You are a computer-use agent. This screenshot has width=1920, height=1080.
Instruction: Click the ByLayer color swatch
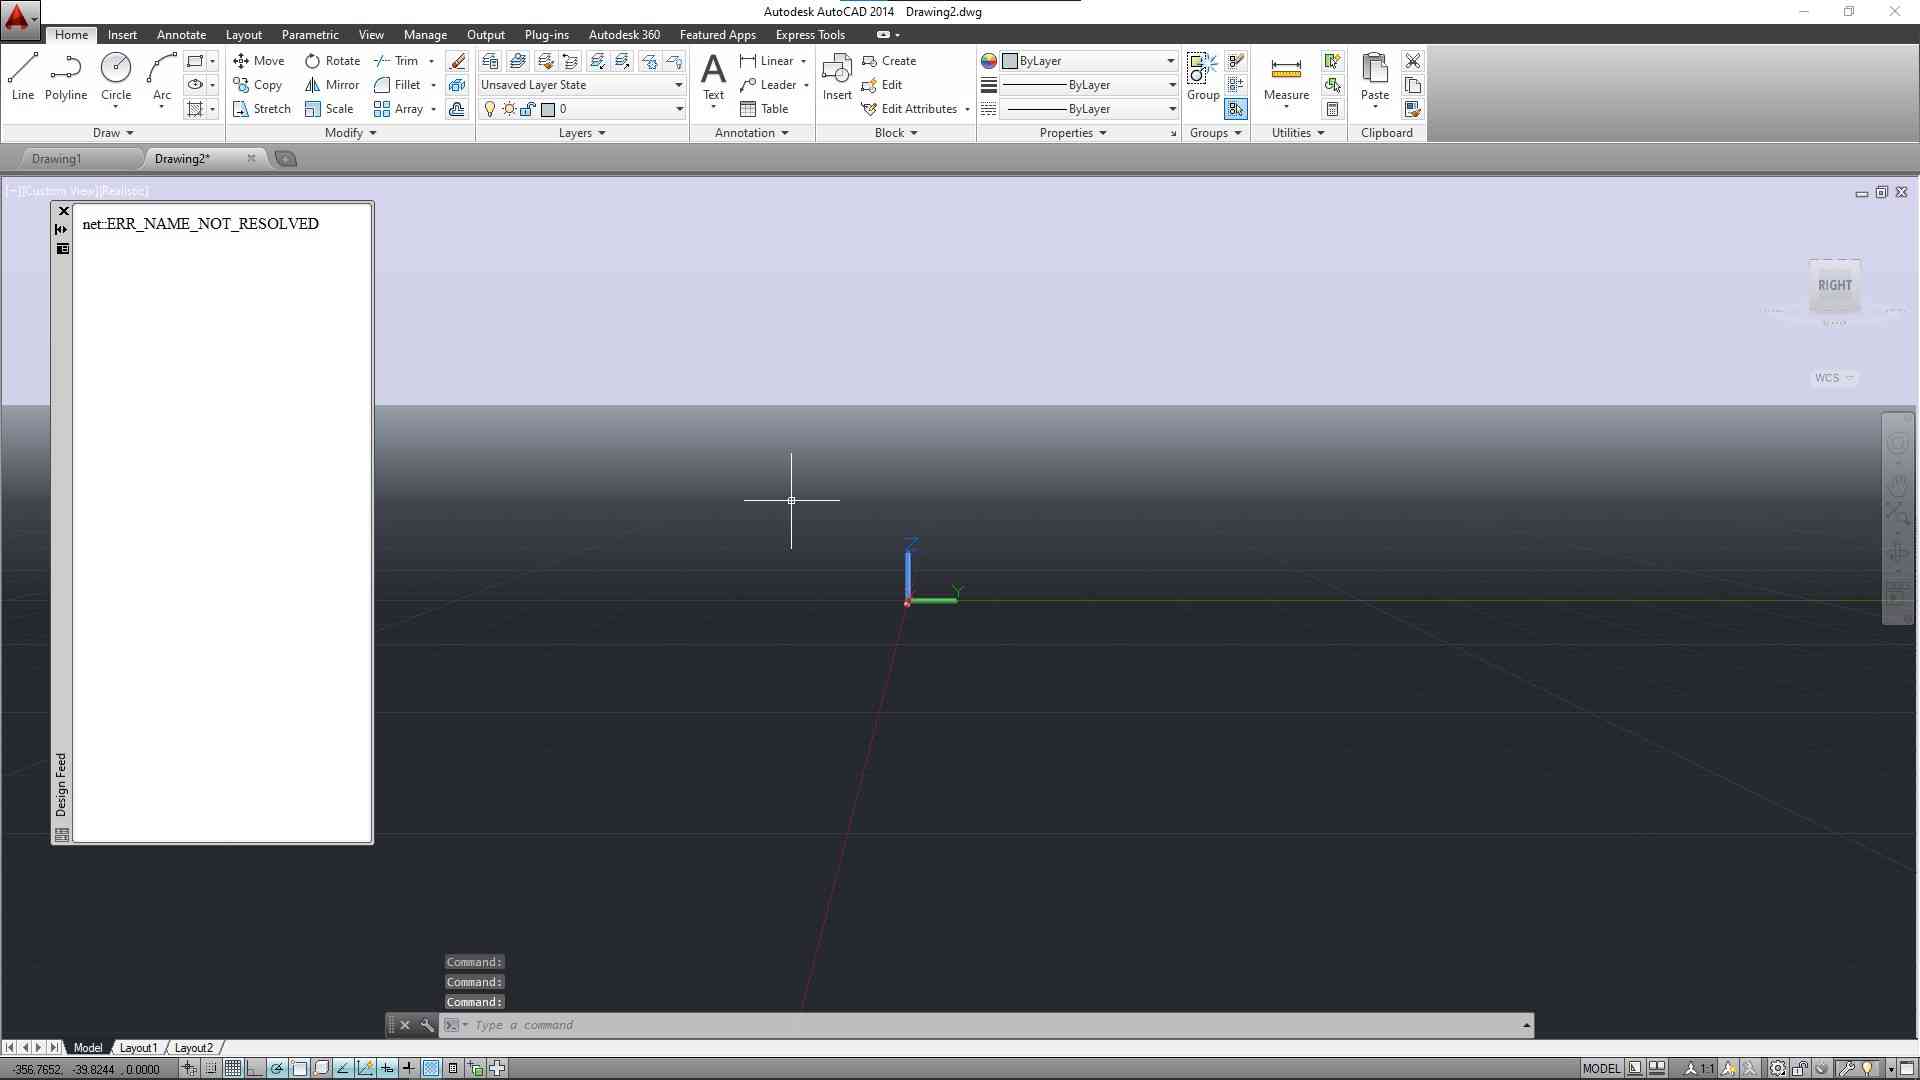click(x=1010, y=61)
